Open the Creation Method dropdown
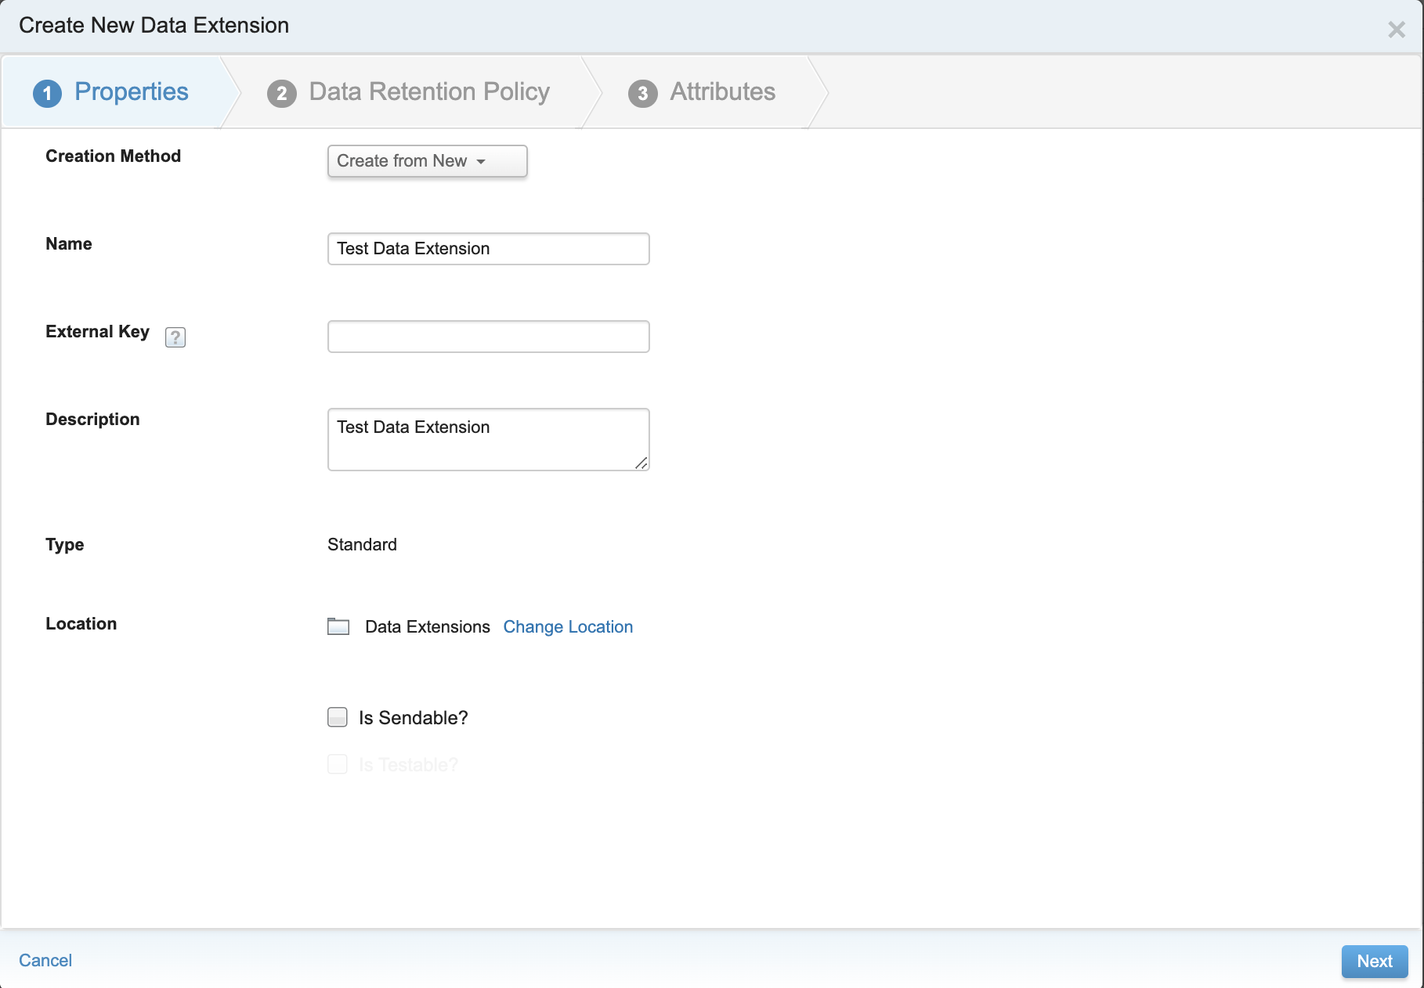 tap(427, 161)
